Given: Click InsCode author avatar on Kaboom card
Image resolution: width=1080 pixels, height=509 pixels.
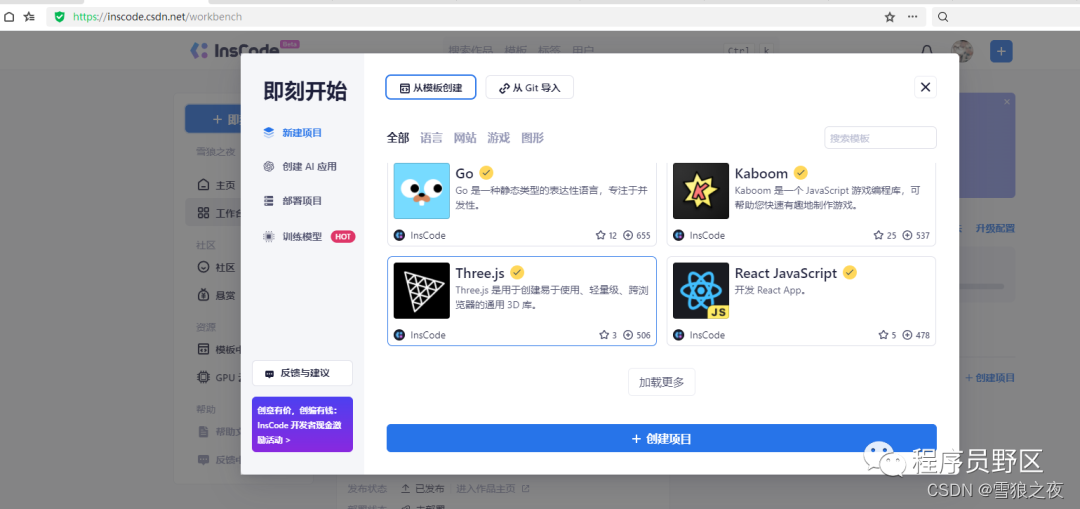Looking at the screenshot, I should 678,236.
